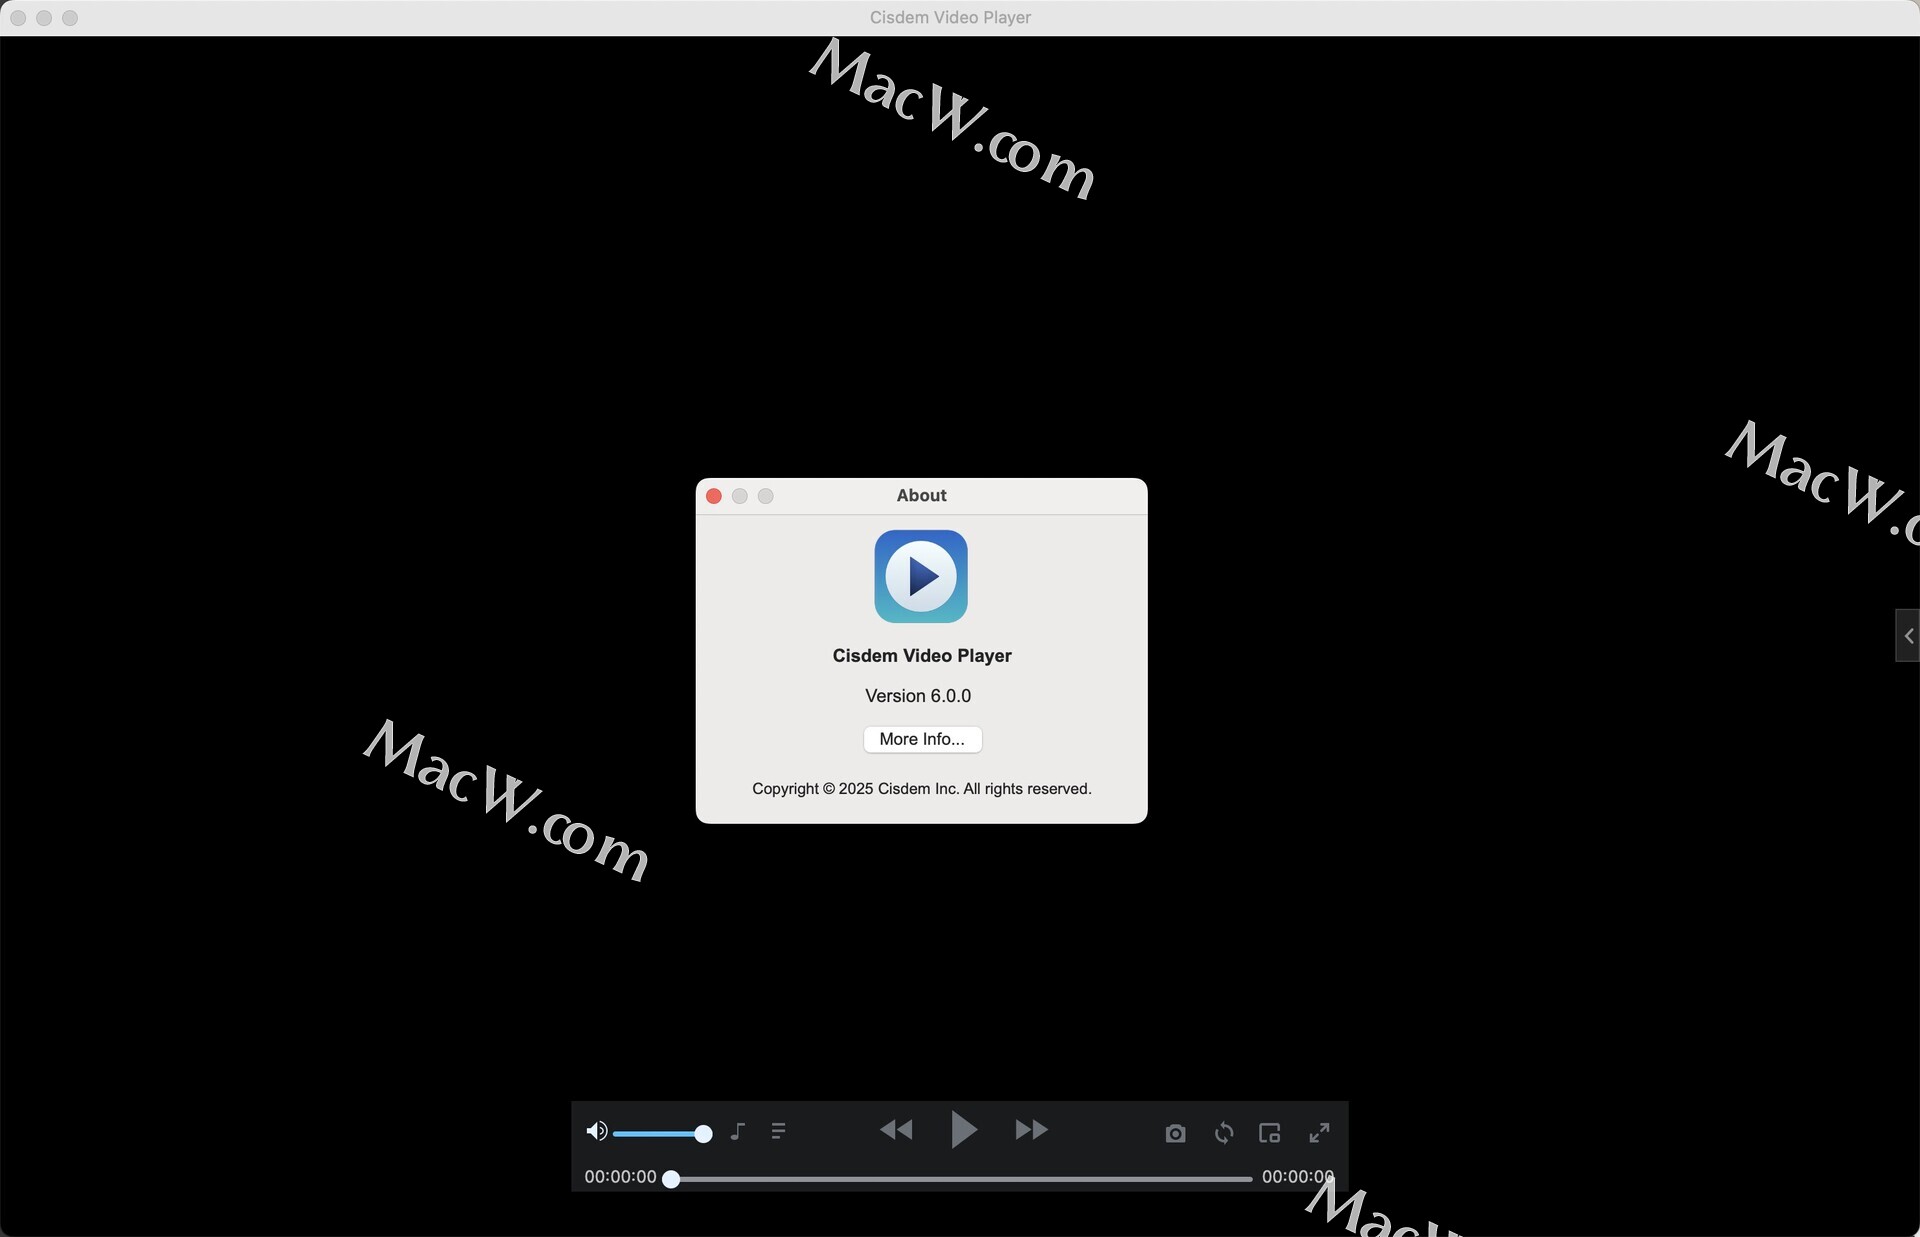1920x1237 pixels.
Task: Click the elapsed time 00:00:00 label
Action: click(620, 1177)
